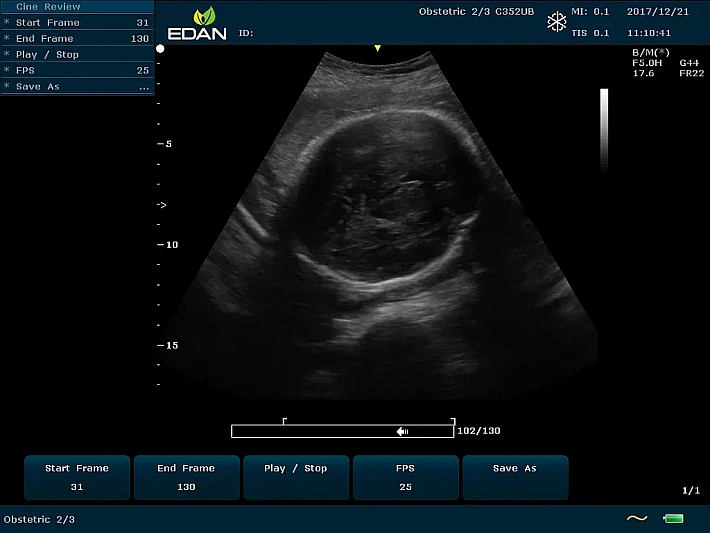The width and height of the screenshot is (710, 533).
Task: Click the 1/1 page indicator
Action: coord(691,490)
